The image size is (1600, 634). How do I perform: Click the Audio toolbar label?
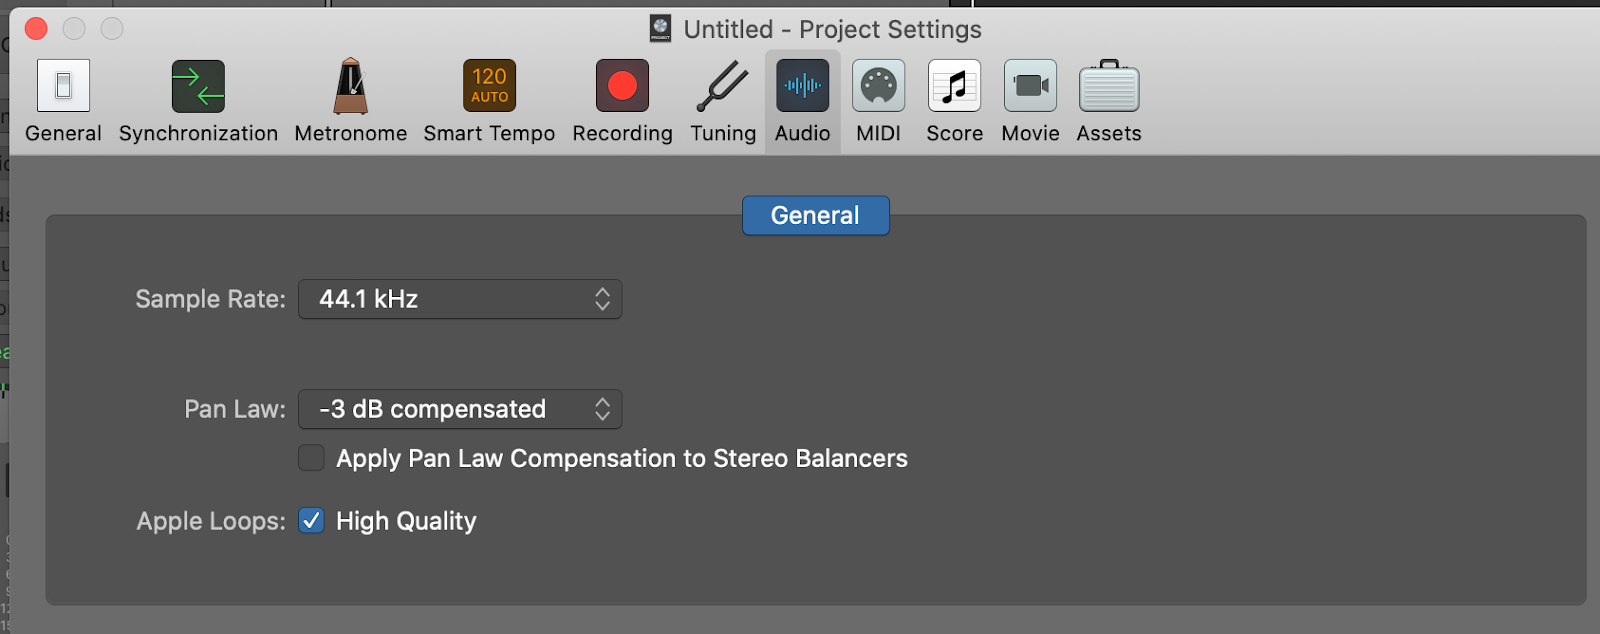click(802, 133)
